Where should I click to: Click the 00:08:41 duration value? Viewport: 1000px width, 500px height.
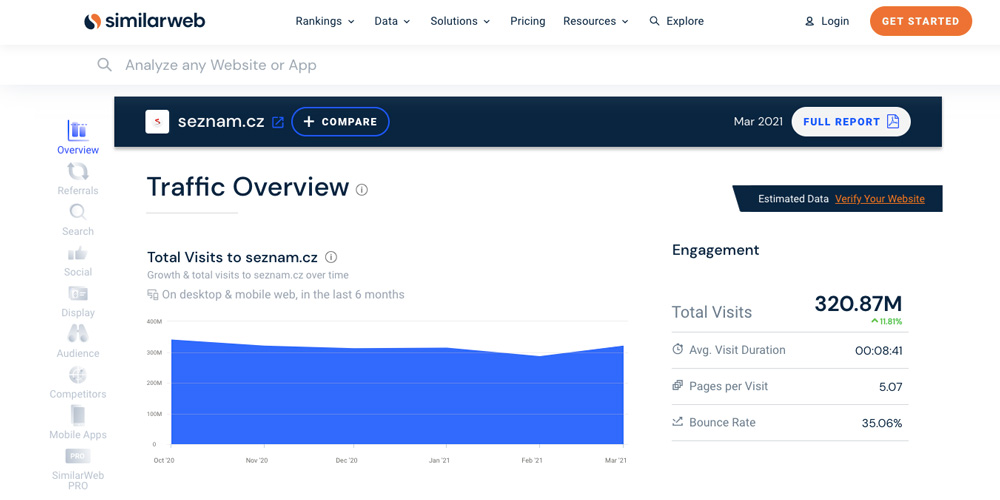(878, 350)
